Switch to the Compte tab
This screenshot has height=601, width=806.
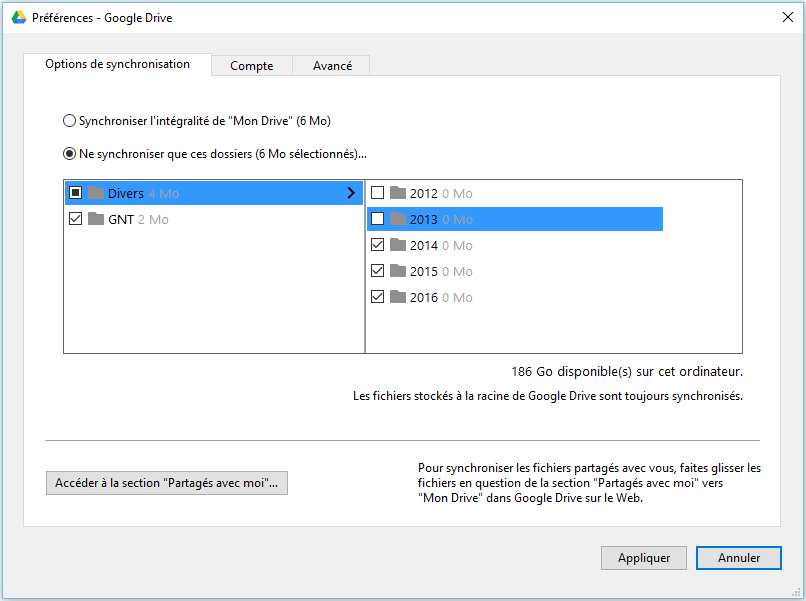point(252,66)
